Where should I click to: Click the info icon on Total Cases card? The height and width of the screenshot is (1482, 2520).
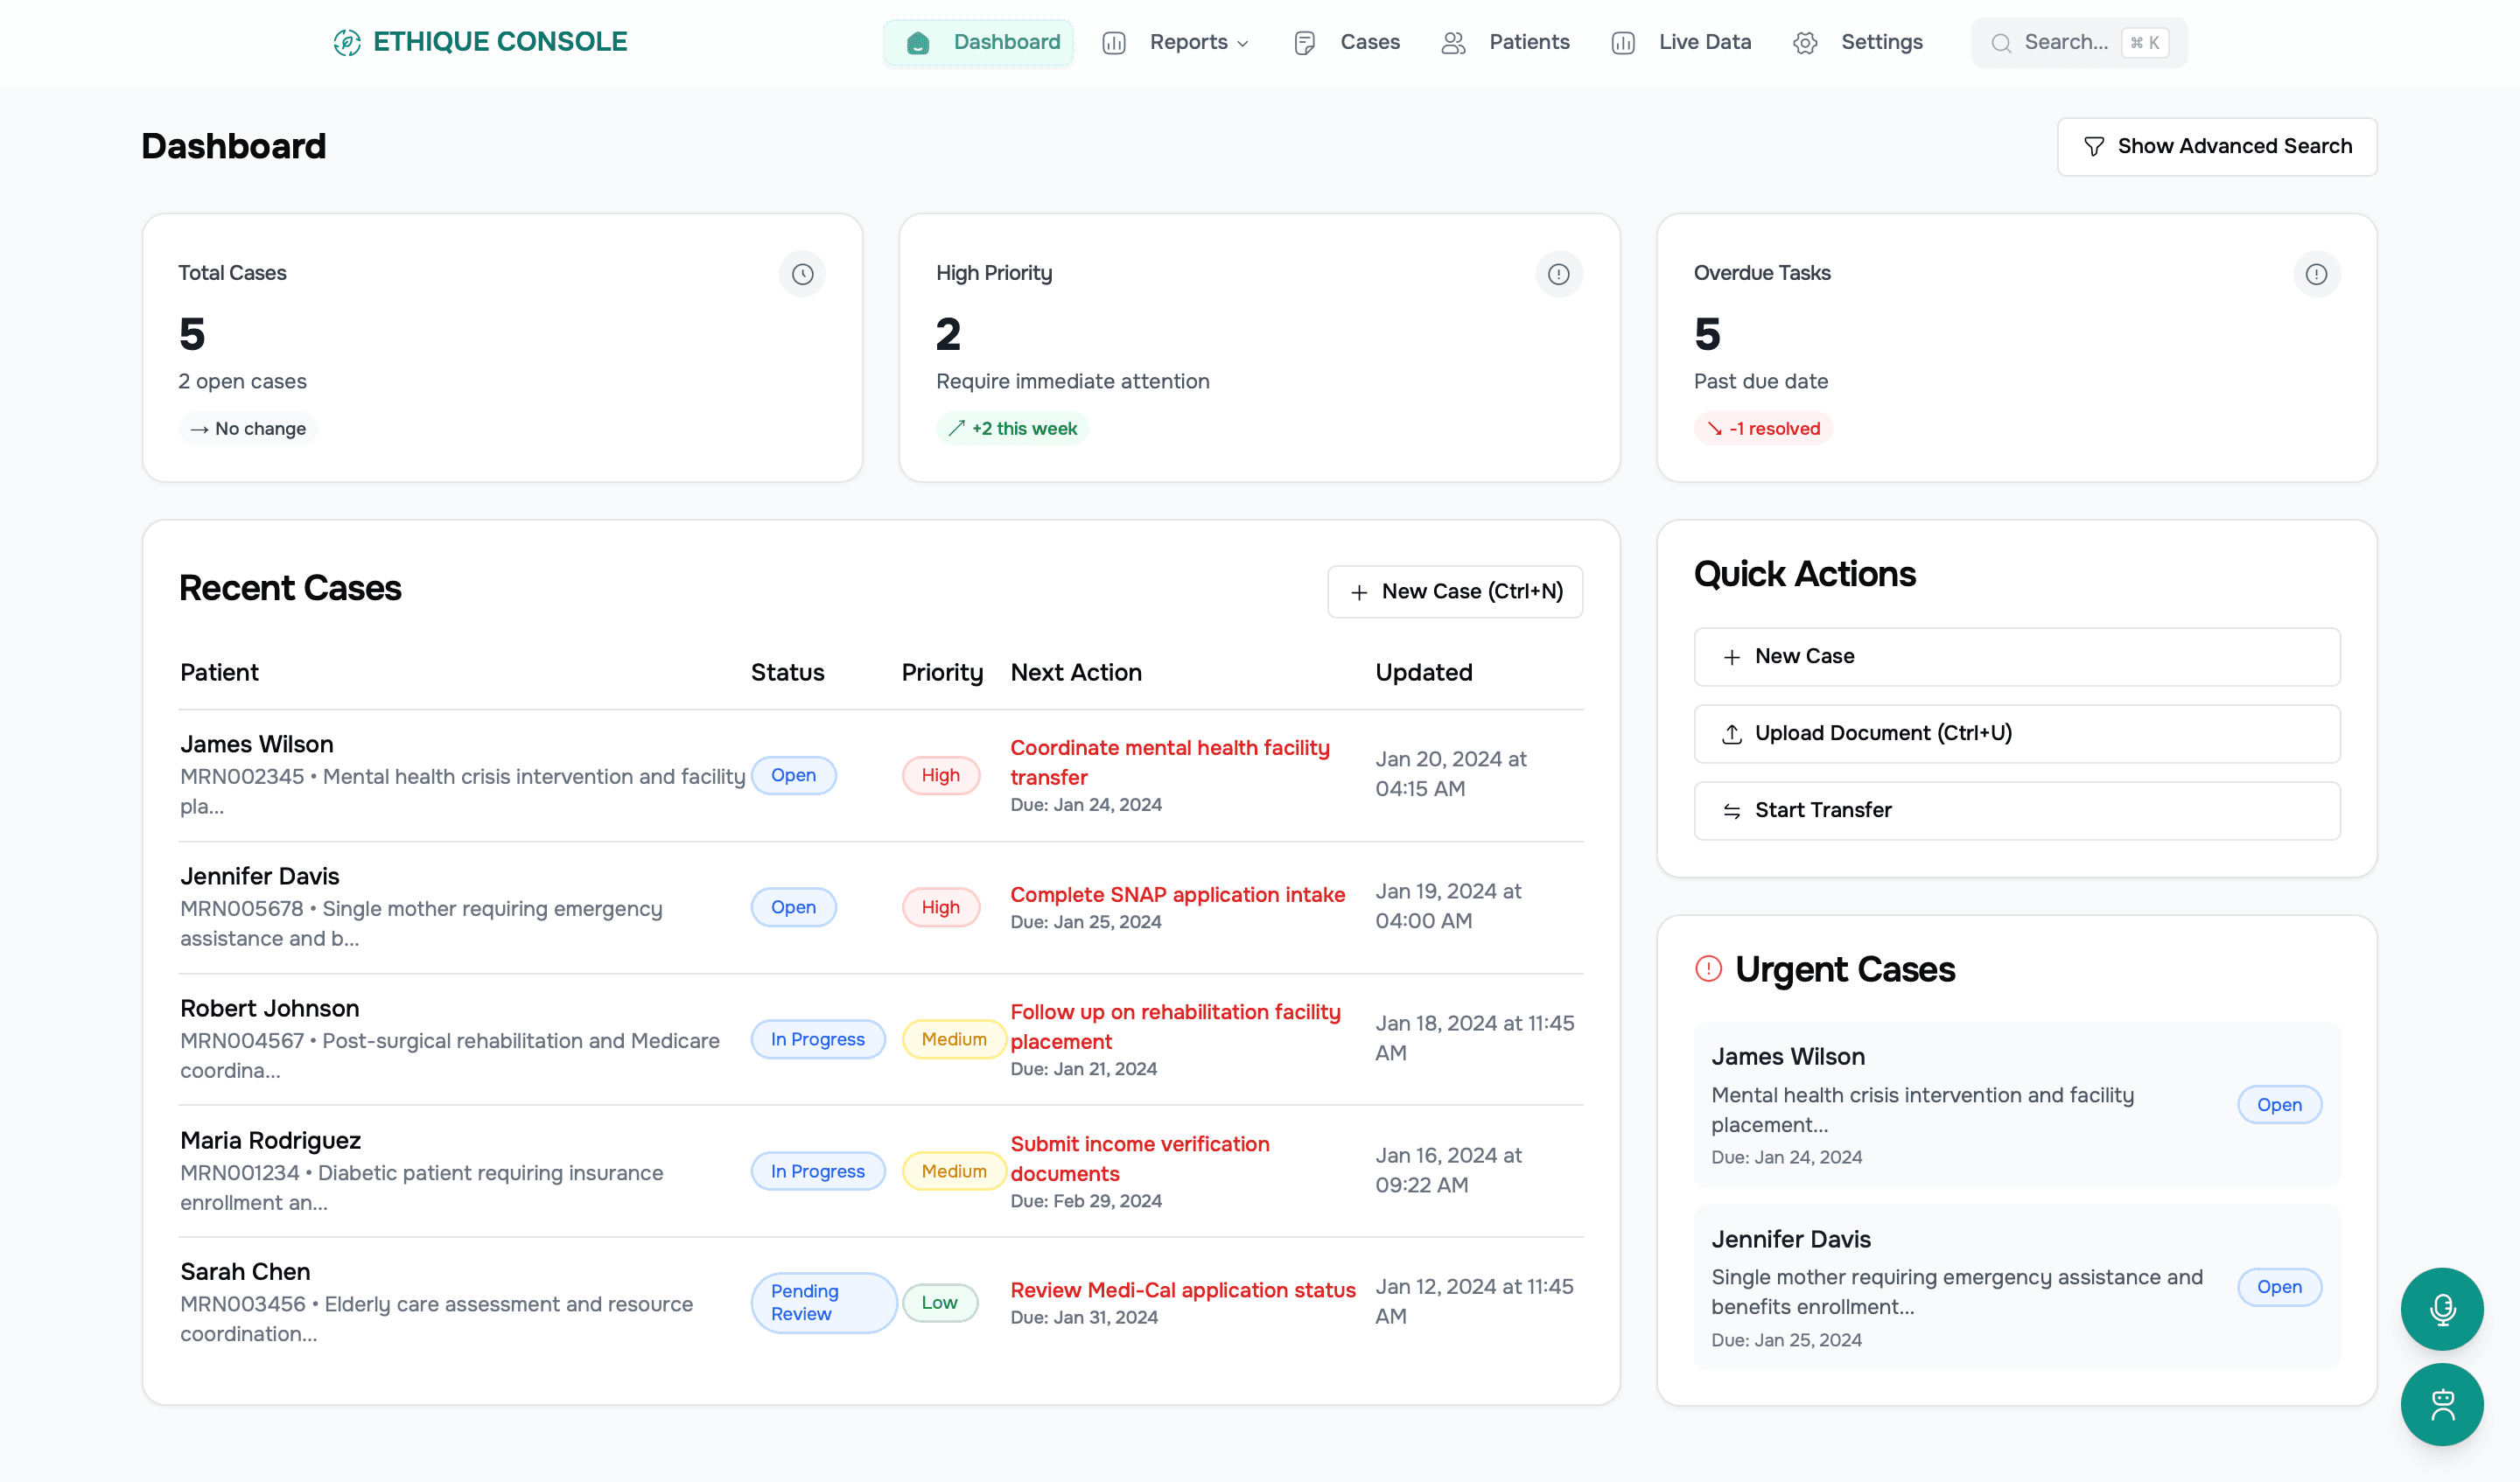[802, 274]
